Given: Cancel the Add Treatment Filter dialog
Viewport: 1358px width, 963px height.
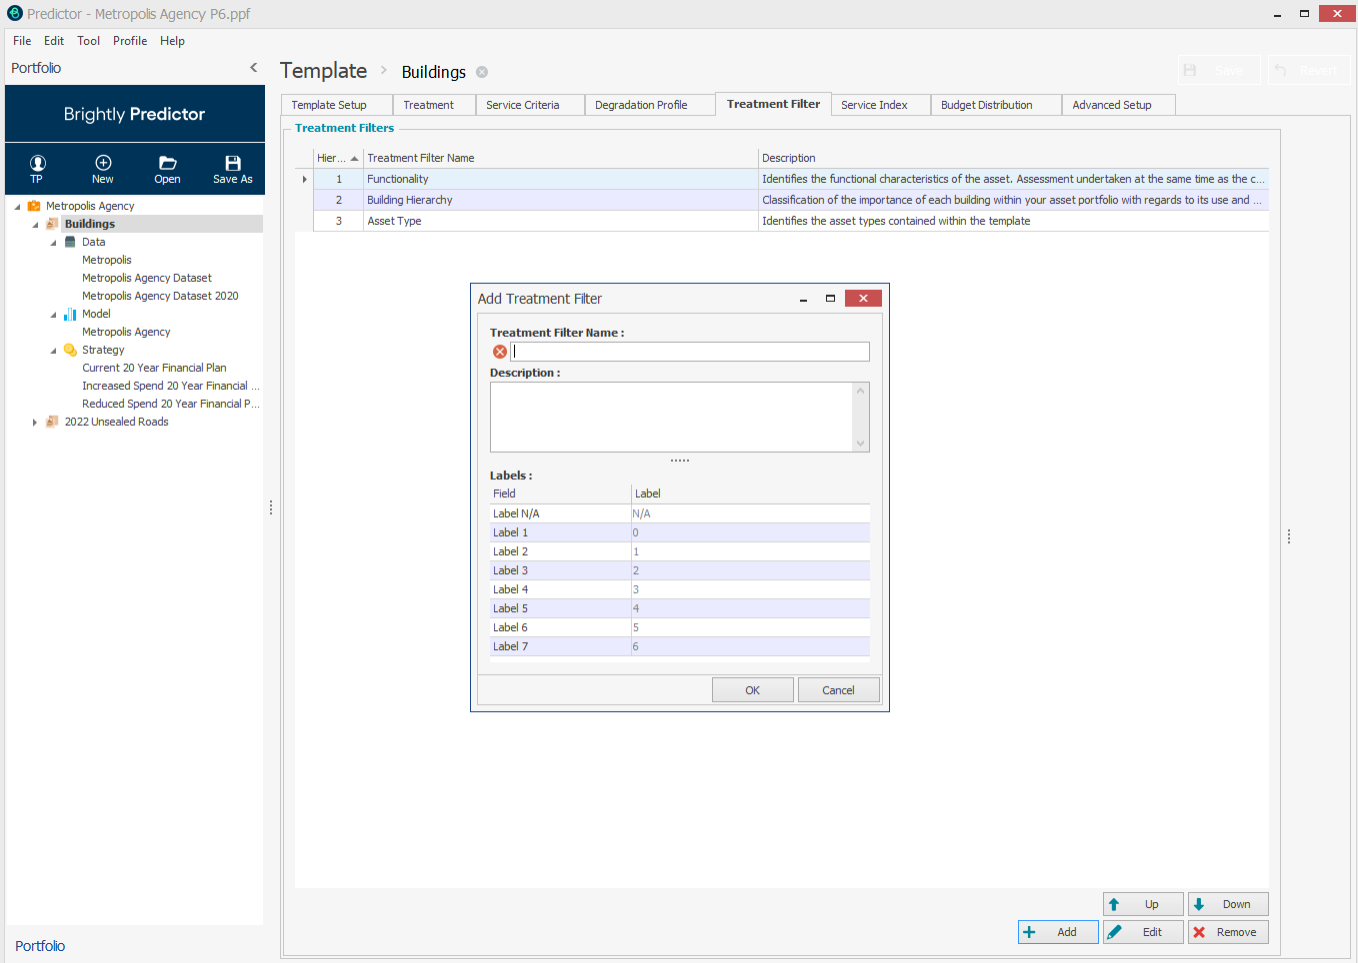Looking at the screenshot, I should (x=838, y=690).
